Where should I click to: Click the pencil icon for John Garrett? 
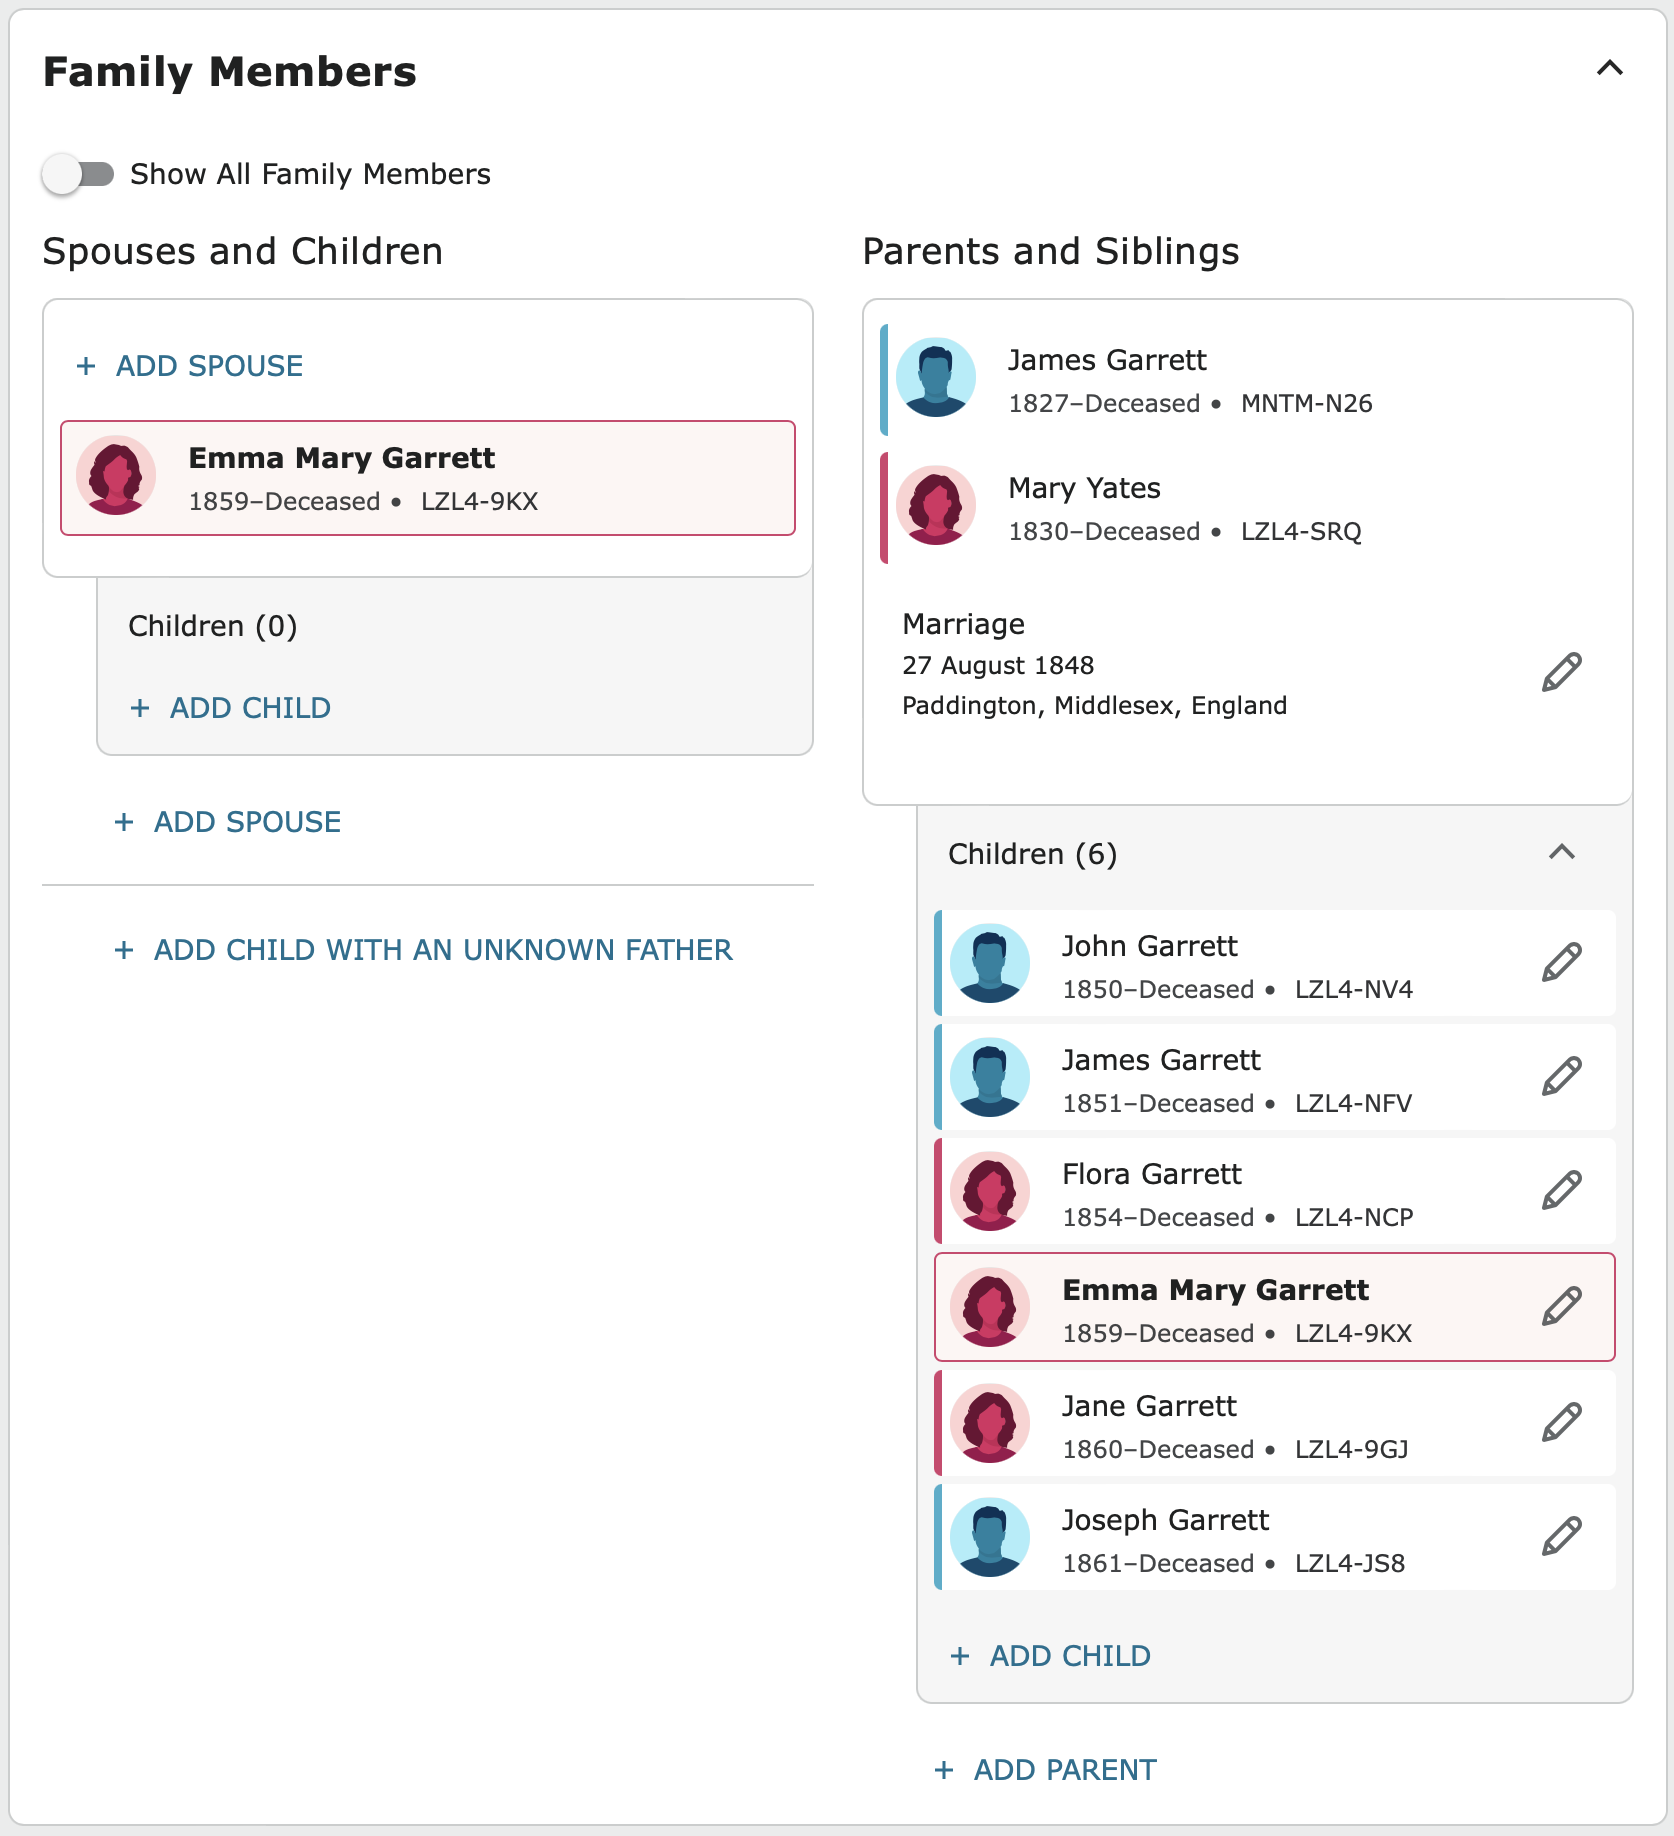click(x=1561, y=962)
